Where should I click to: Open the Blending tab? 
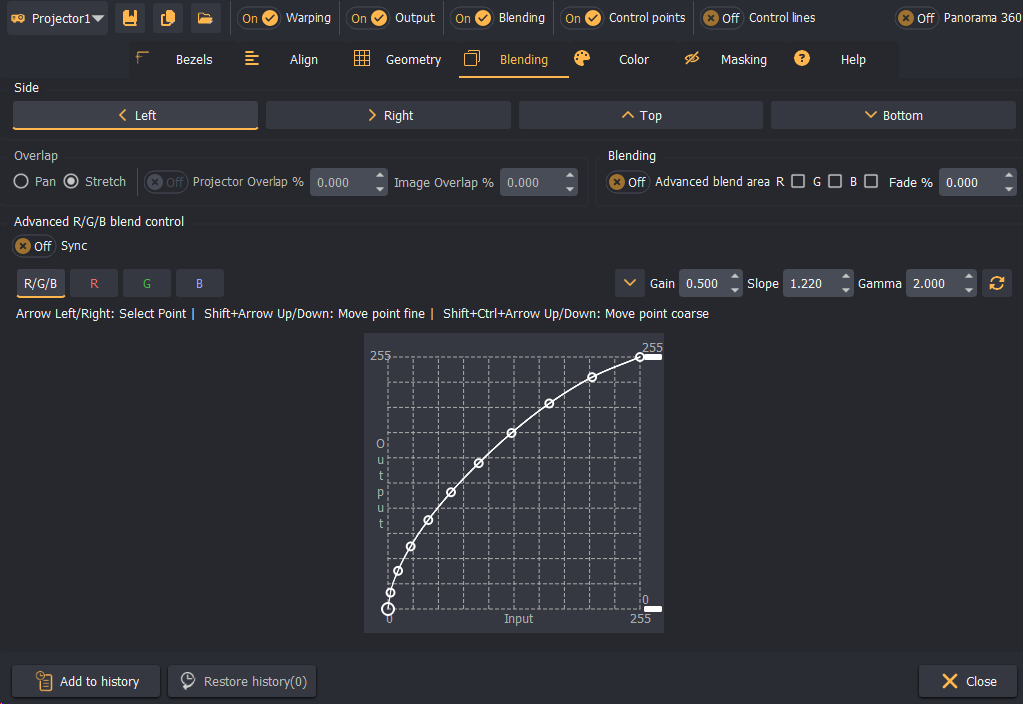(513, 59)
